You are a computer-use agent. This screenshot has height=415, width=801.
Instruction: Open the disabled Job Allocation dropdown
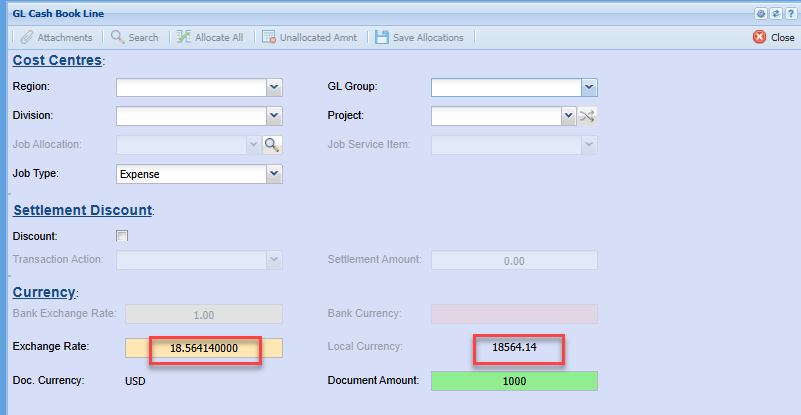pos(254,145)
